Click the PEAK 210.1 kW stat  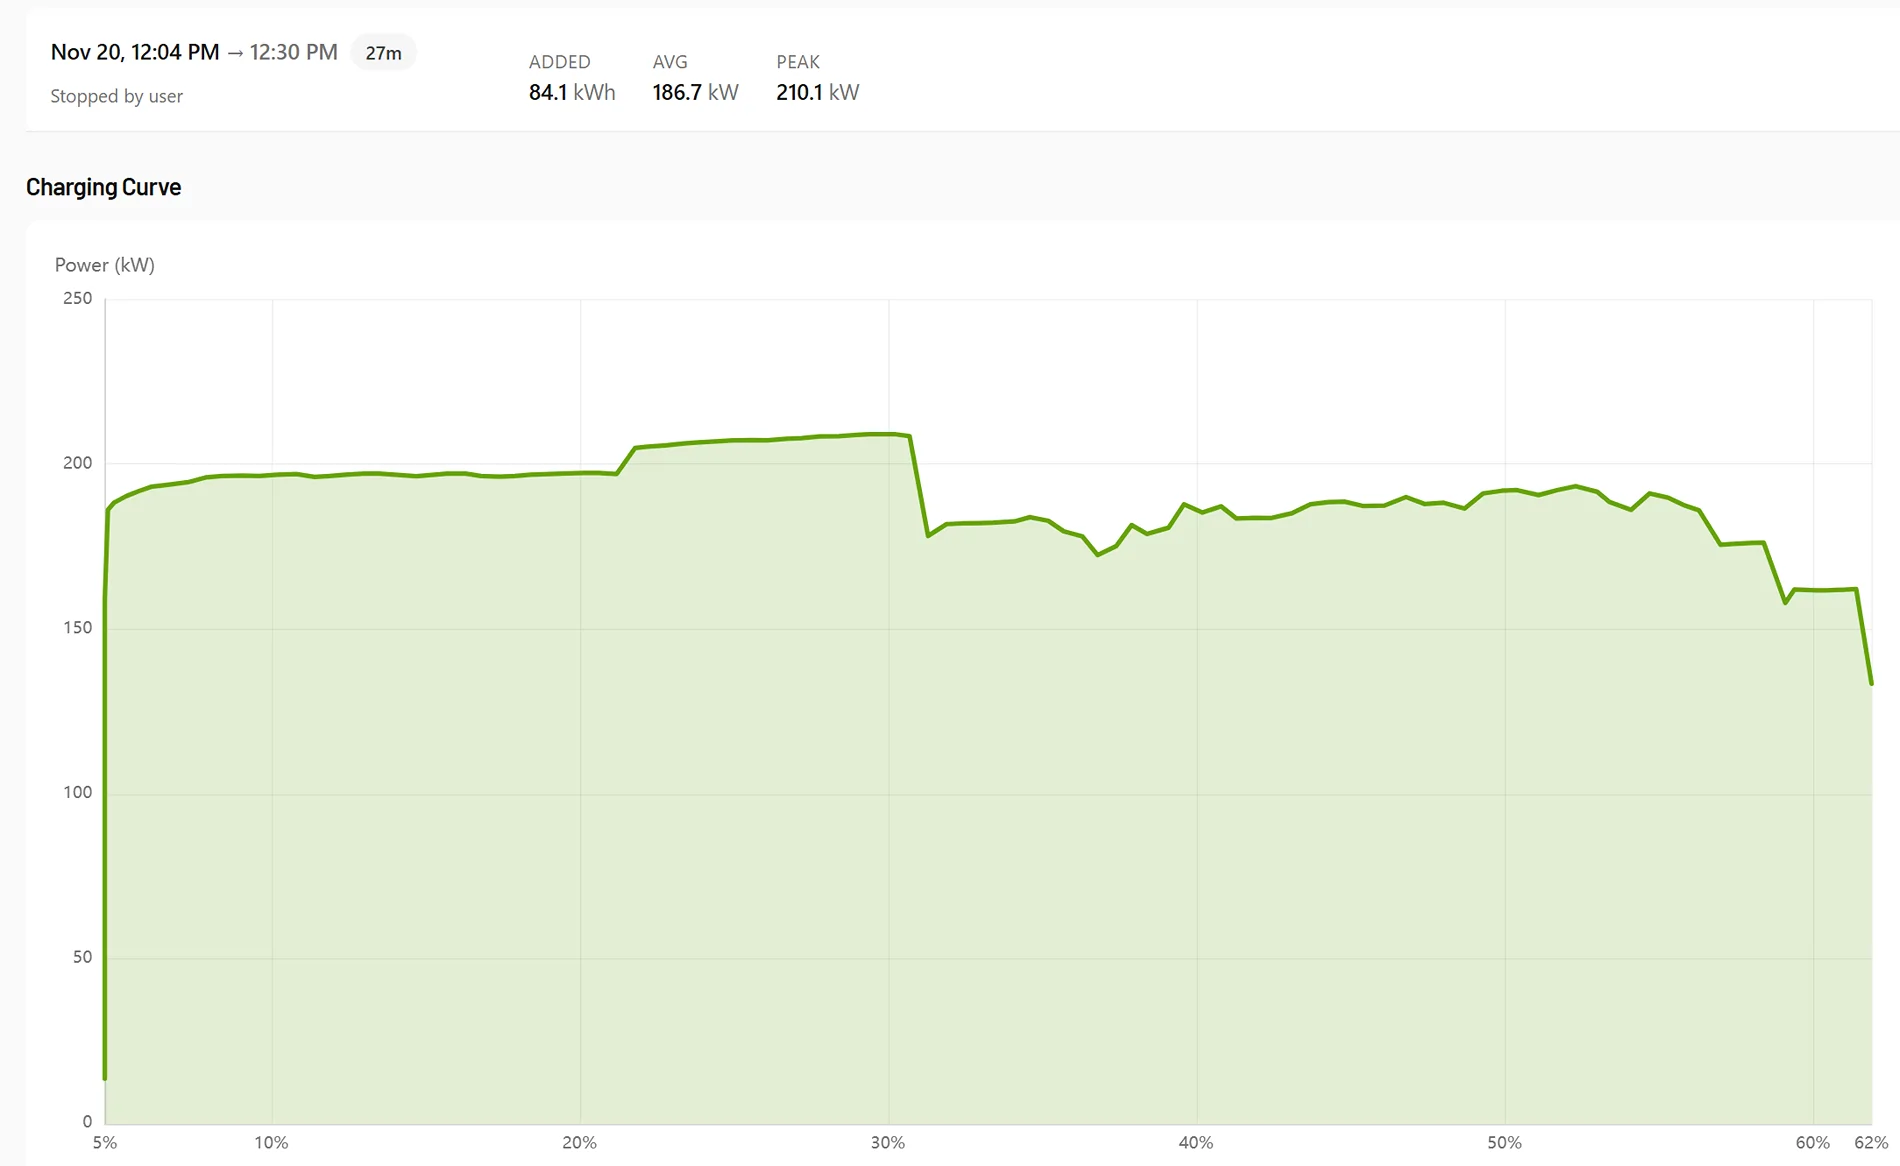817,78
